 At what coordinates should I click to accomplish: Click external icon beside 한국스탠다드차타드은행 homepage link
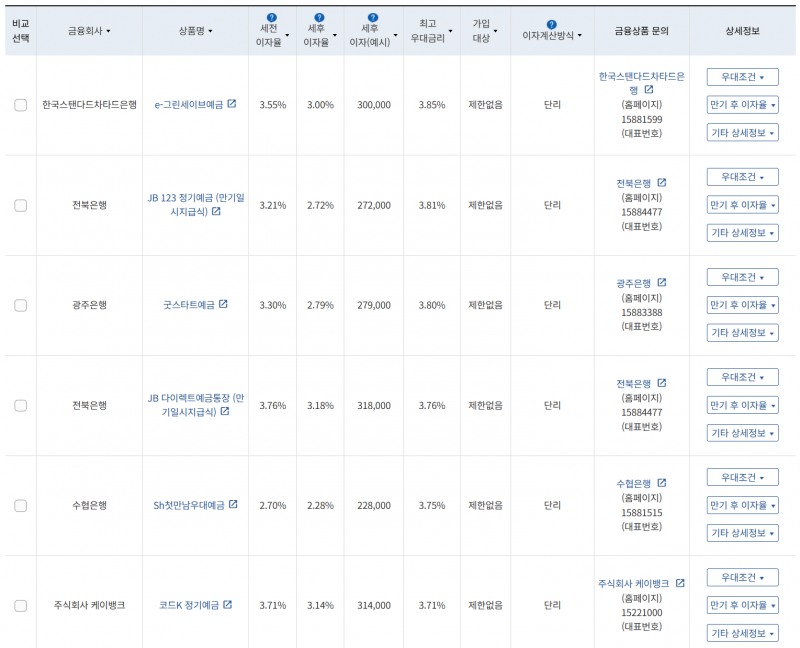pos(649,90)
